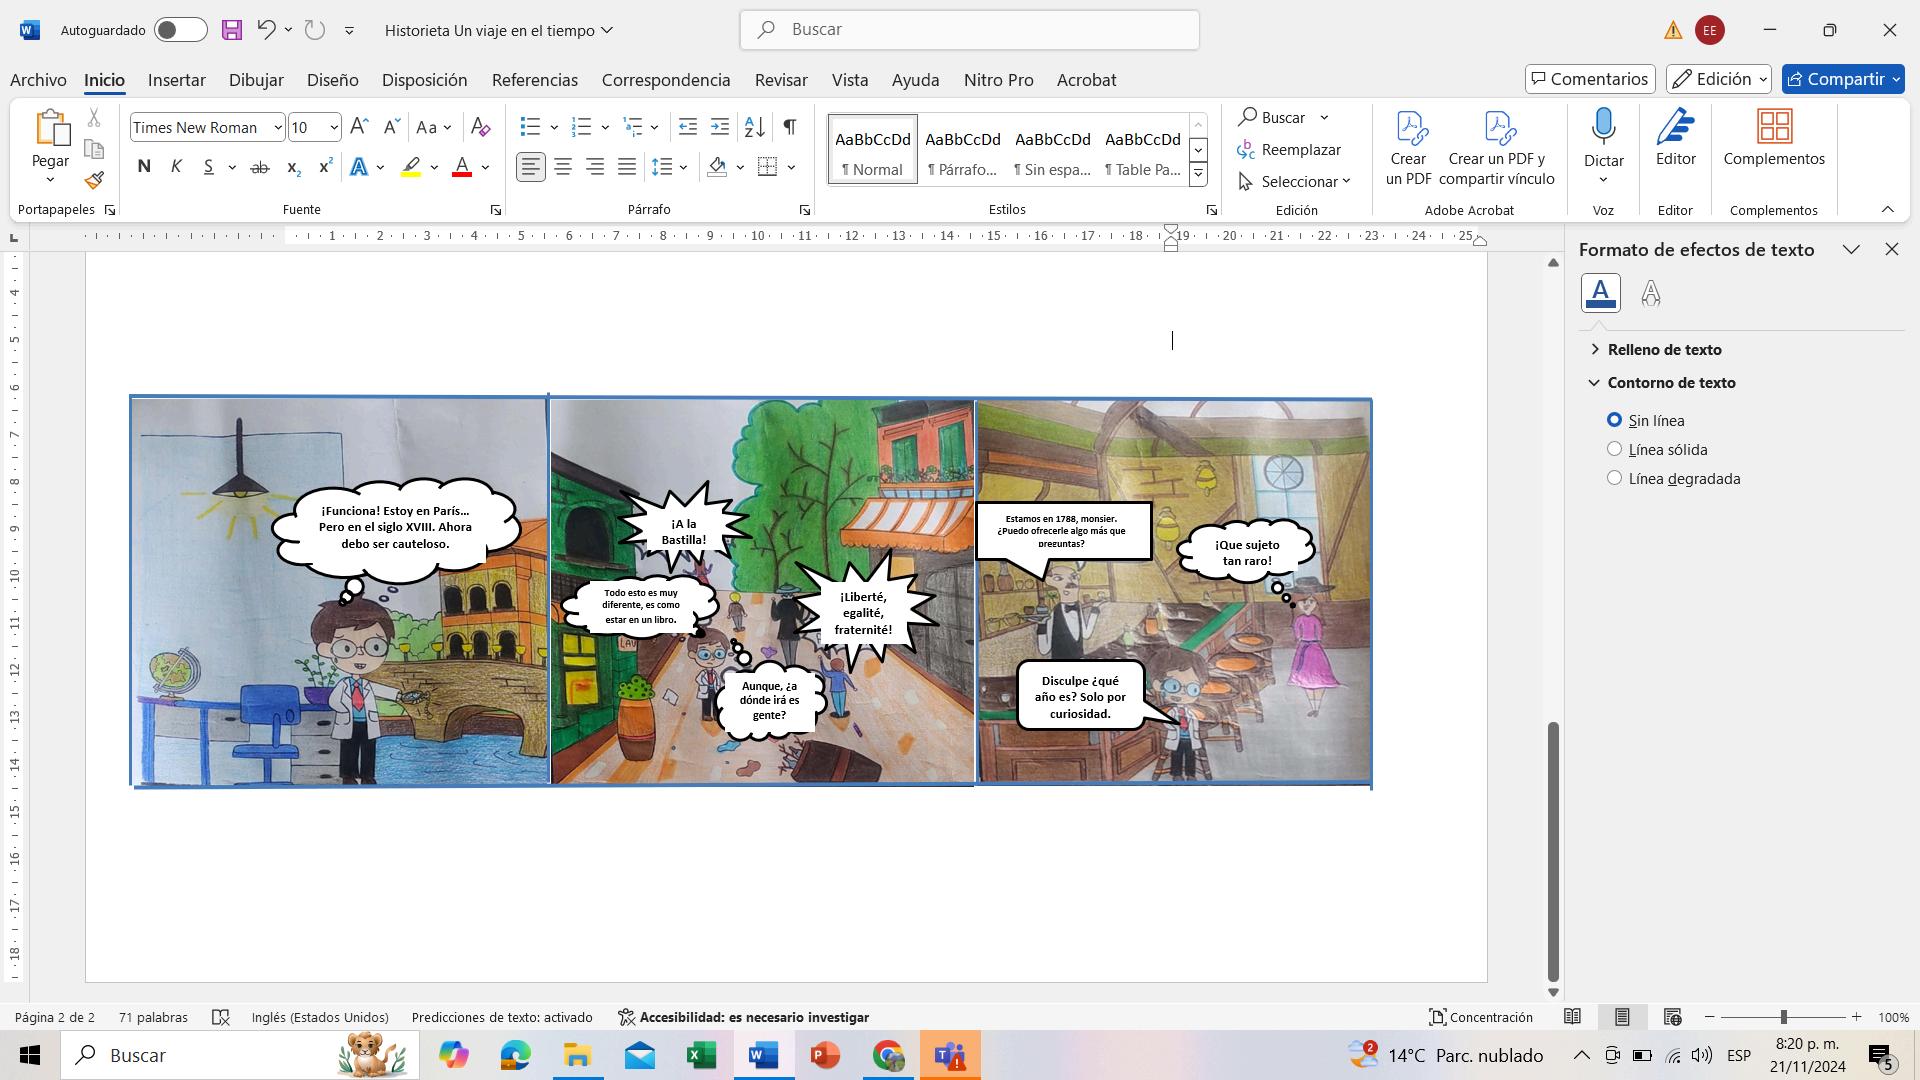The image size is (1920, 1080).
Task: Select Línea sólida radio option
Action: 1614,449
